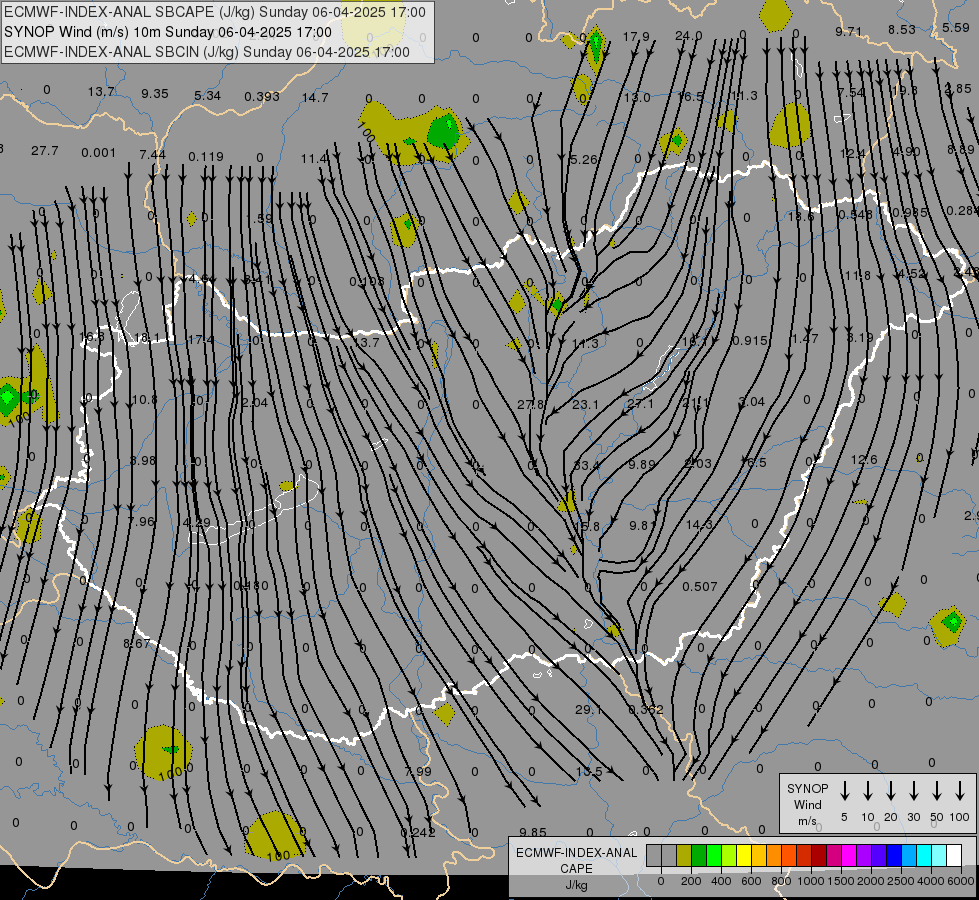Click the map value 13.5
Screen dimensions: 979x900
(x=589, y=771)
